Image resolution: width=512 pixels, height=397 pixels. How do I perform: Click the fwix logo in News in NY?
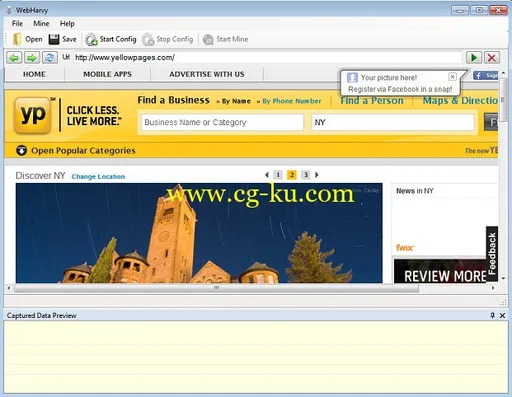click(x=405, y=248)
